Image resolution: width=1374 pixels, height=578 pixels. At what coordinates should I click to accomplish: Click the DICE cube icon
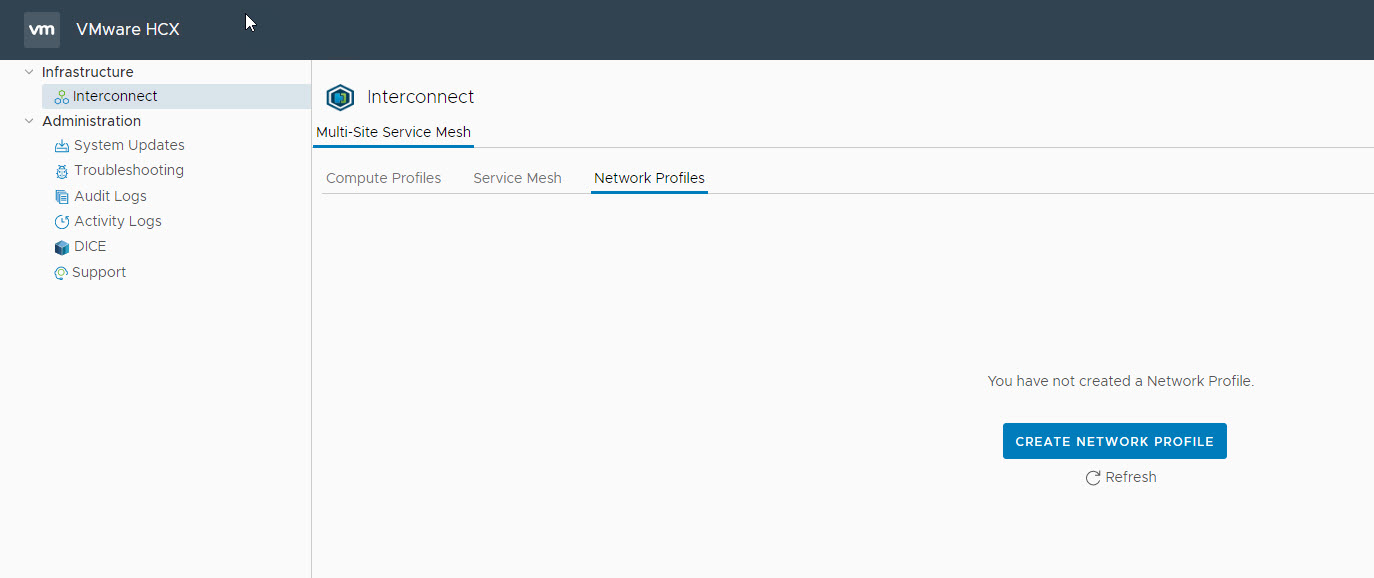[x=62, y=247]
